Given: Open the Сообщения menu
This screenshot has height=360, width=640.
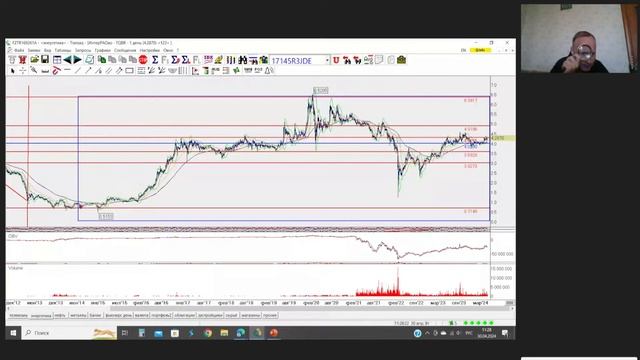Looking at the screenshot, I should 125,50.
